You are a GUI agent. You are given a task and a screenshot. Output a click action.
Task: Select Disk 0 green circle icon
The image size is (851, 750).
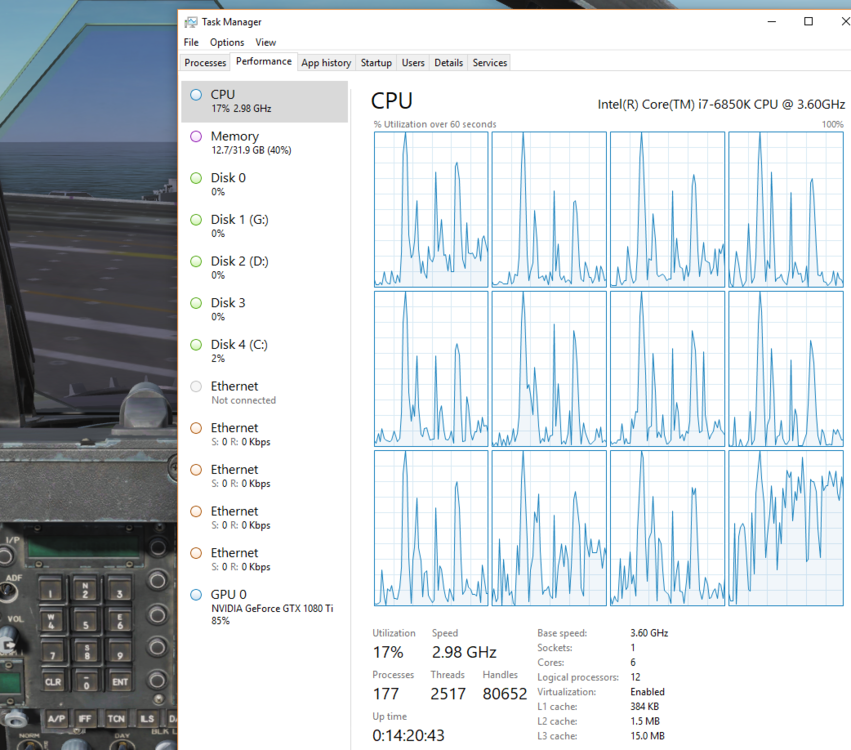pos(196,178)
